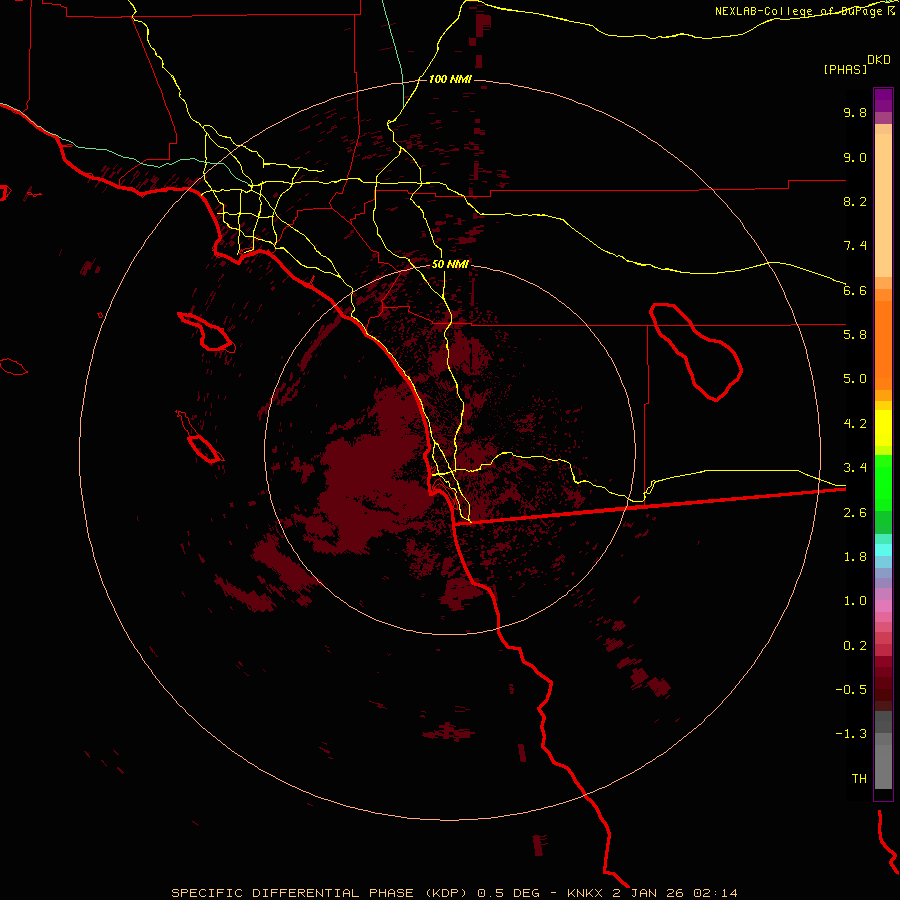This screenshot has height=900, width=900.
Task: Click the DKD PHAS units label
Action: point(857,64)
